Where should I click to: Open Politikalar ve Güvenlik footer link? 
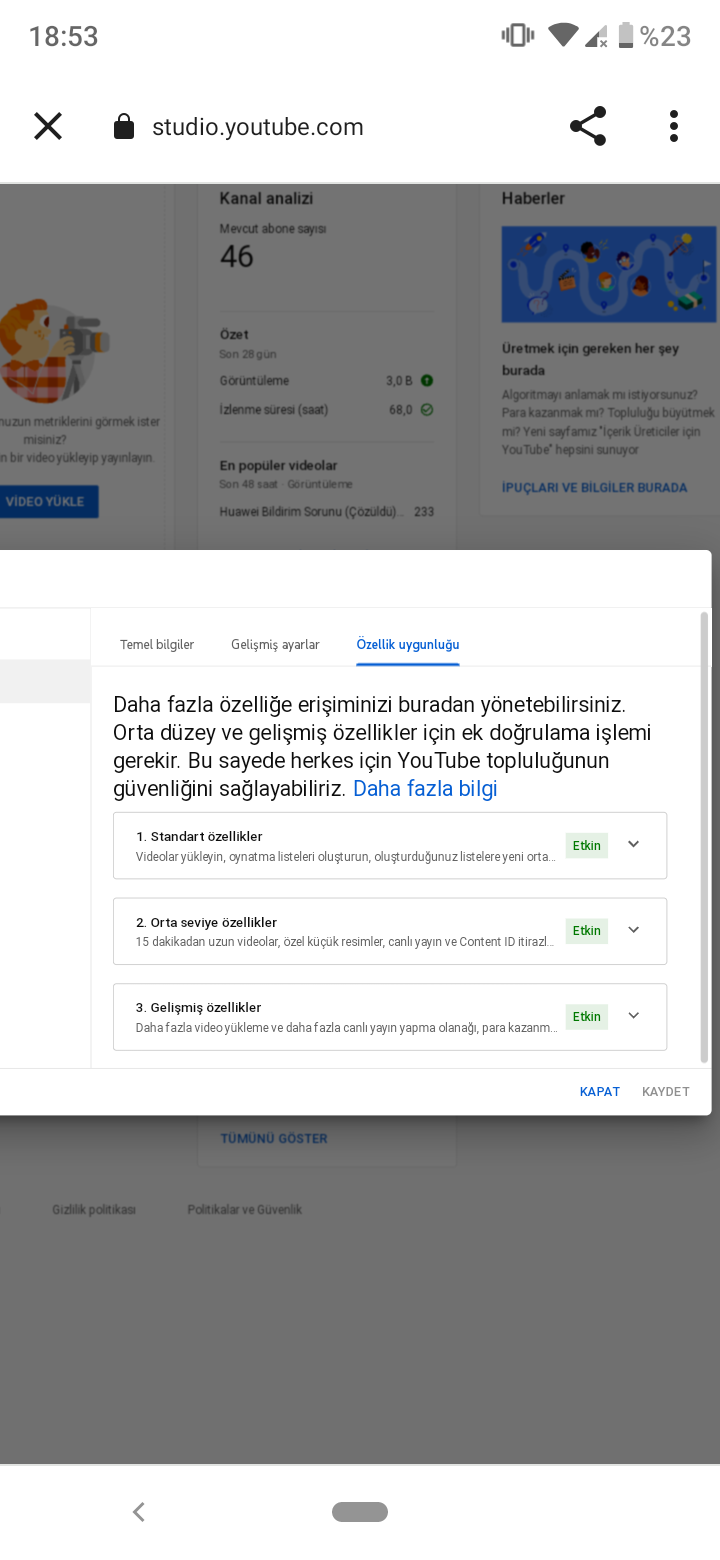[x=244, y=1209]
